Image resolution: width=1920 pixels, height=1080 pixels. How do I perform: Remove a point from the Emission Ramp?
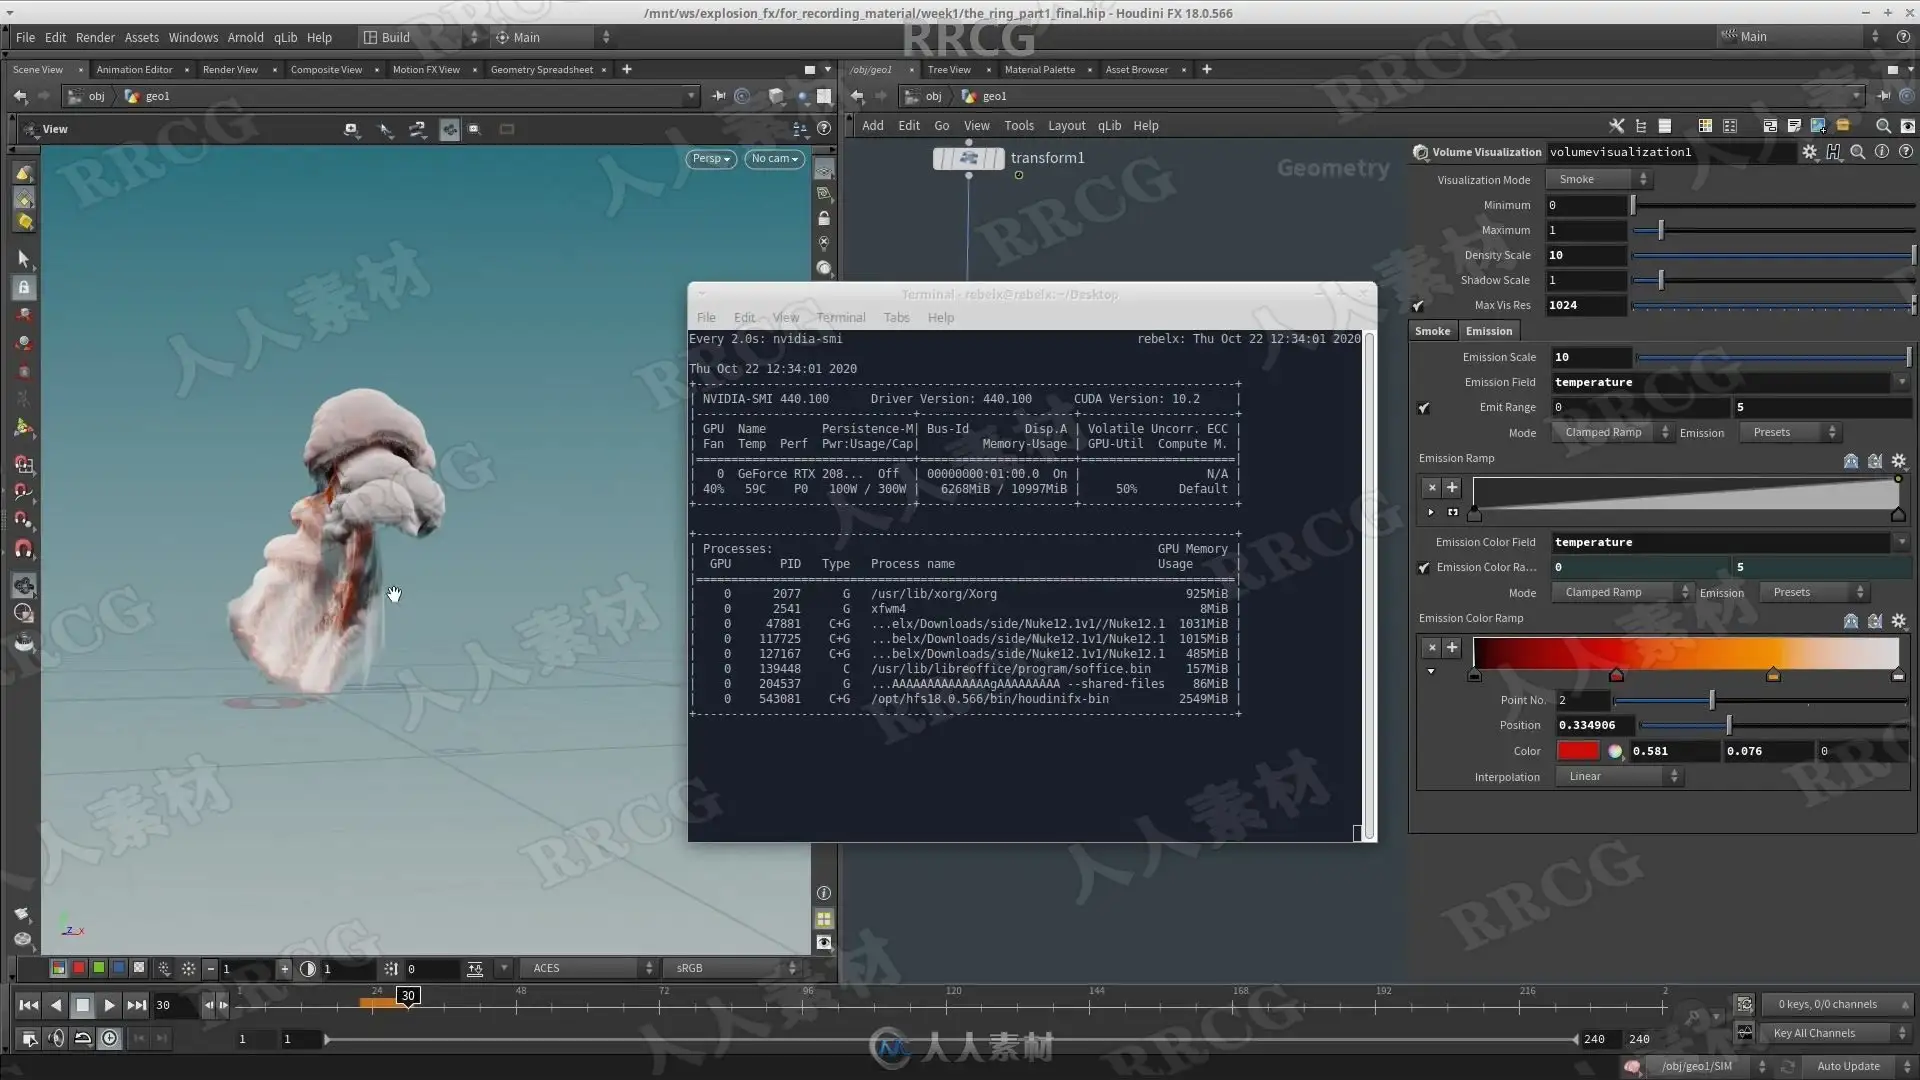point(1432,487)
